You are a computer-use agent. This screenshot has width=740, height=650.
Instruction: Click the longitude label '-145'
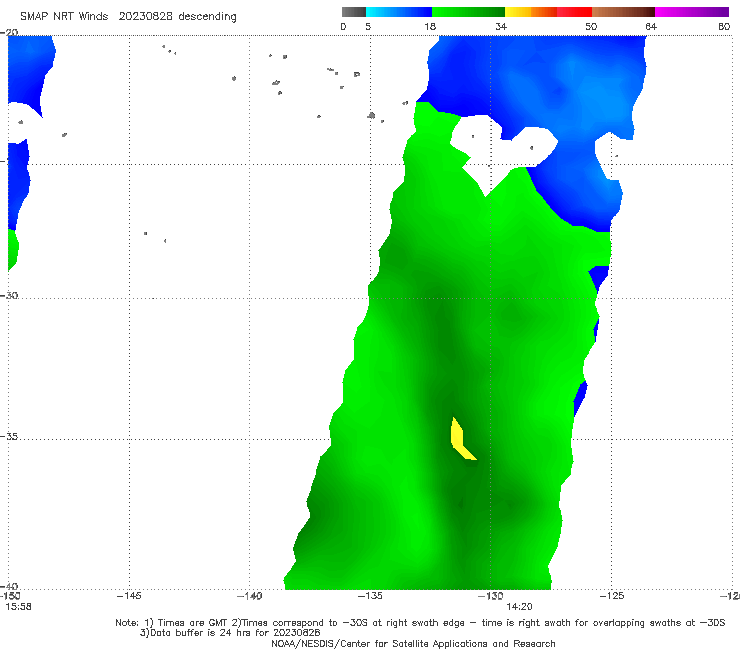[129, 596]
